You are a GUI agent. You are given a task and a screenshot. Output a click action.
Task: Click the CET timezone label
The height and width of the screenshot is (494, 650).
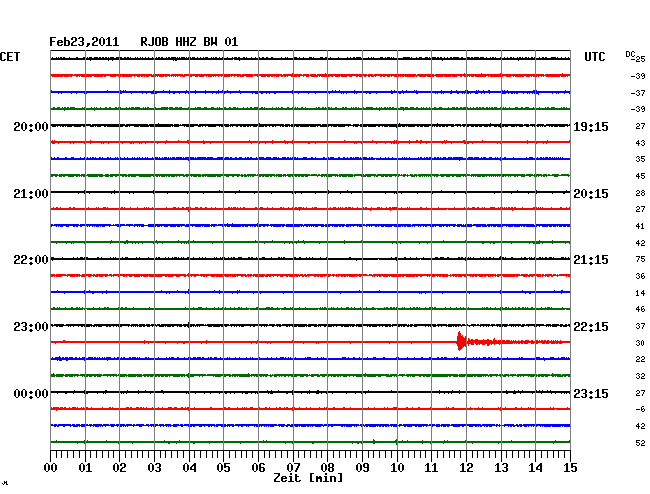(x=10, y=57)
